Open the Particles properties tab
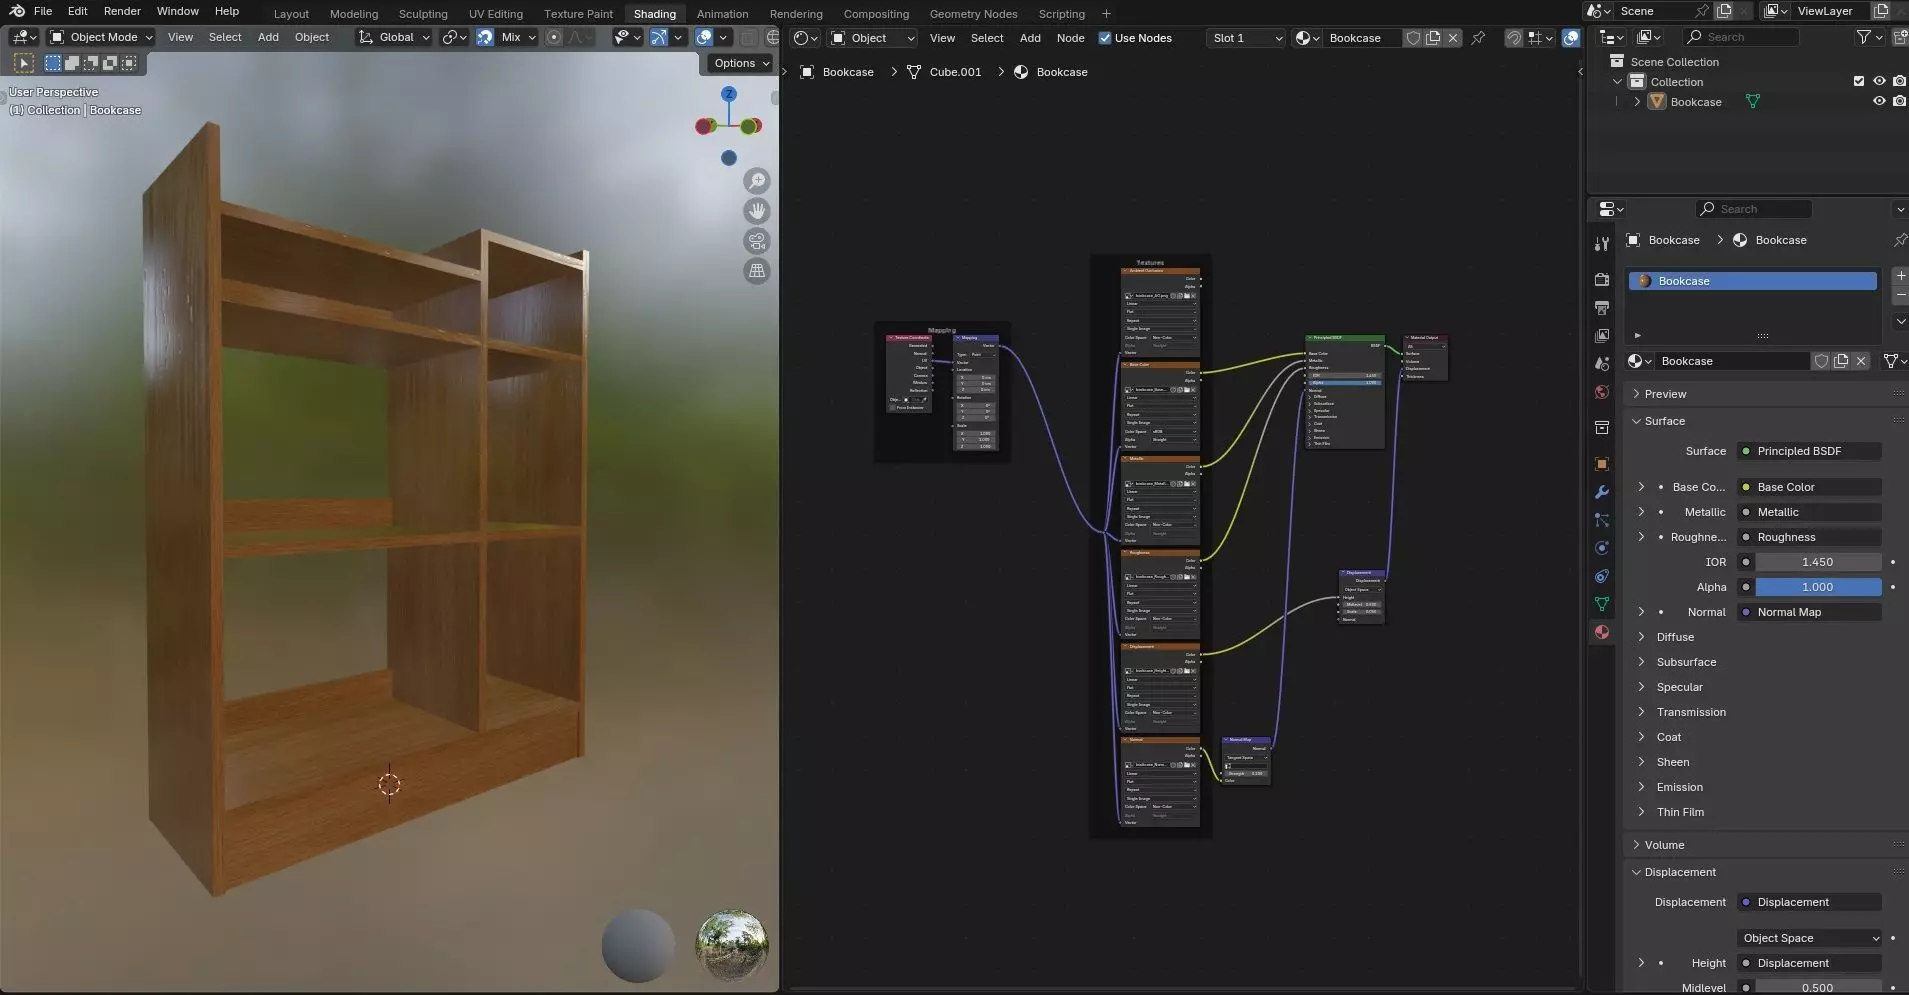1909x995 pixels. pyautogui.click(x=1602, y=520)
